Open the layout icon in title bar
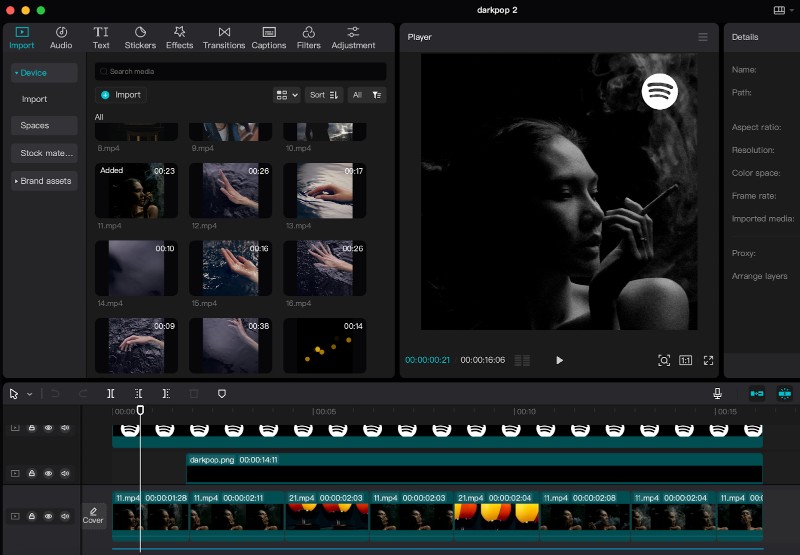Viewport: 800px width, 555px height. click(x=779, y=10)
